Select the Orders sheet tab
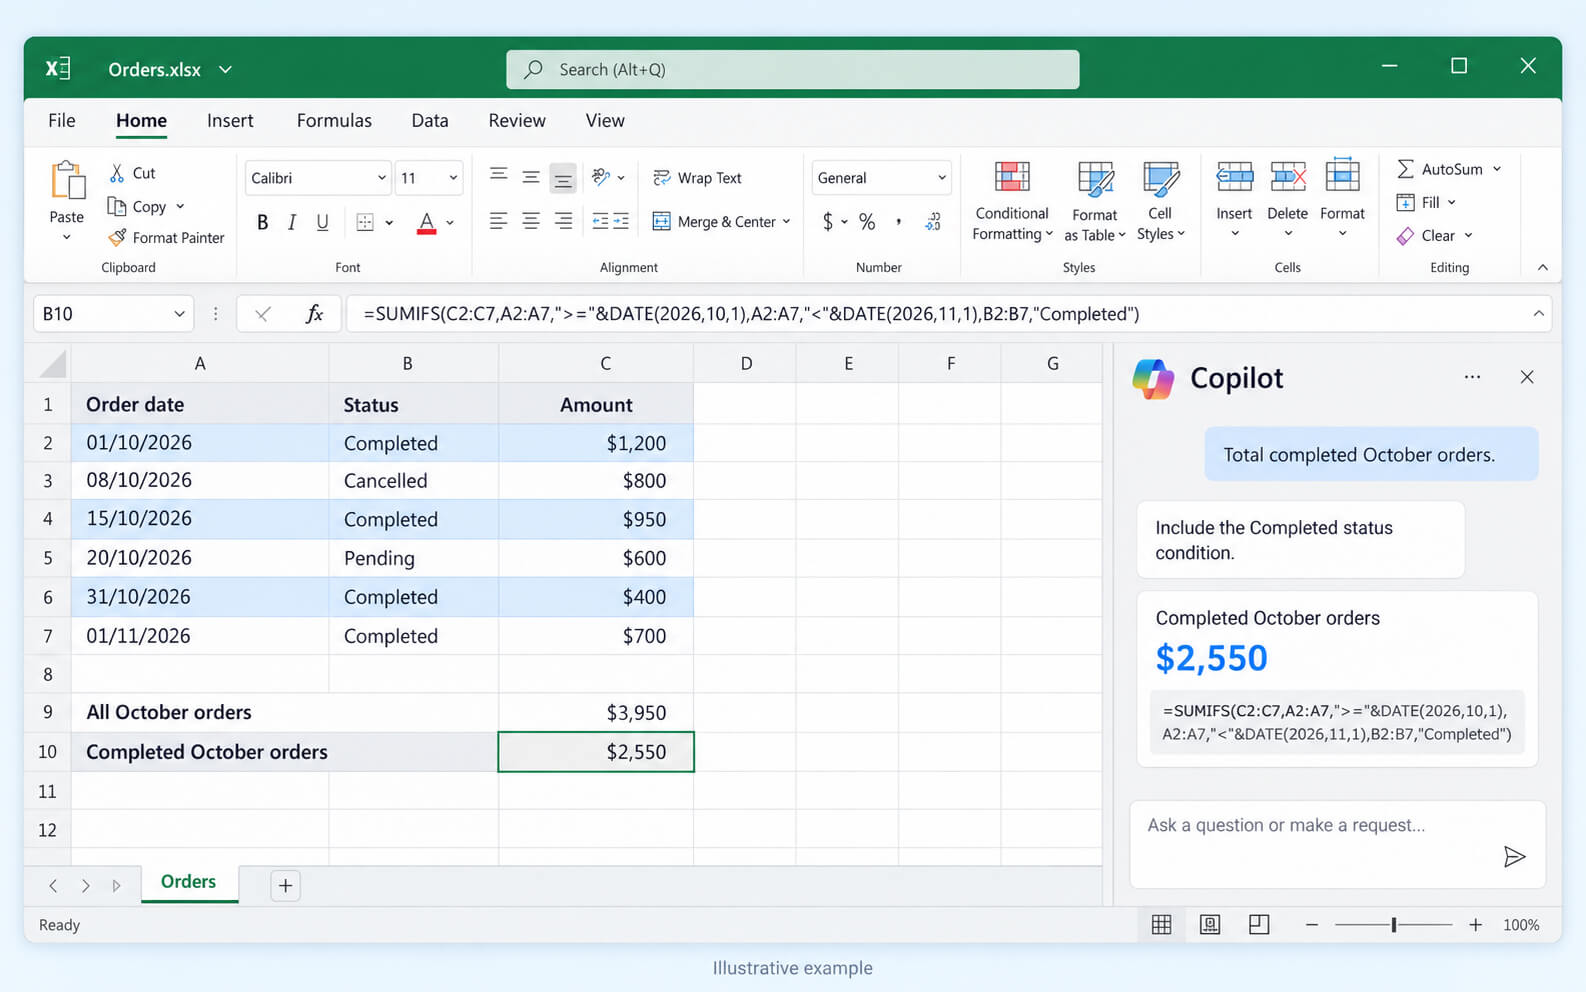 (189, 882)
